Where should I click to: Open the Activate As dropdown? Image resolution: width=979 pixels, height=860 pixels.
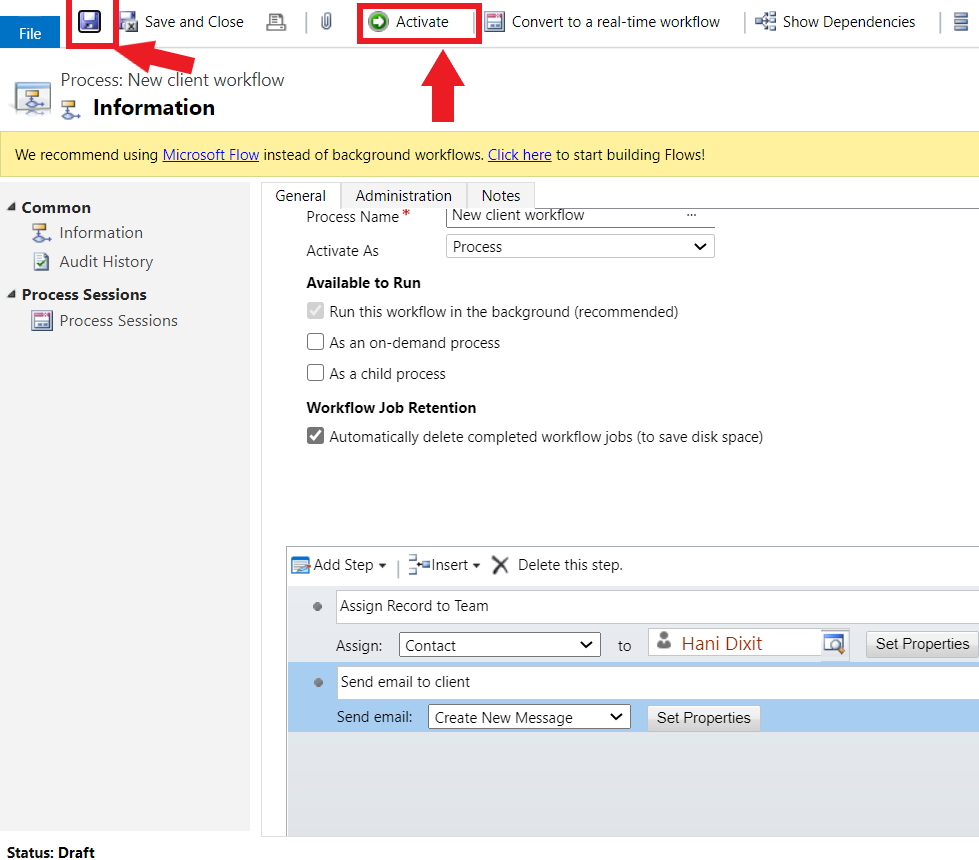pos(579,247)
